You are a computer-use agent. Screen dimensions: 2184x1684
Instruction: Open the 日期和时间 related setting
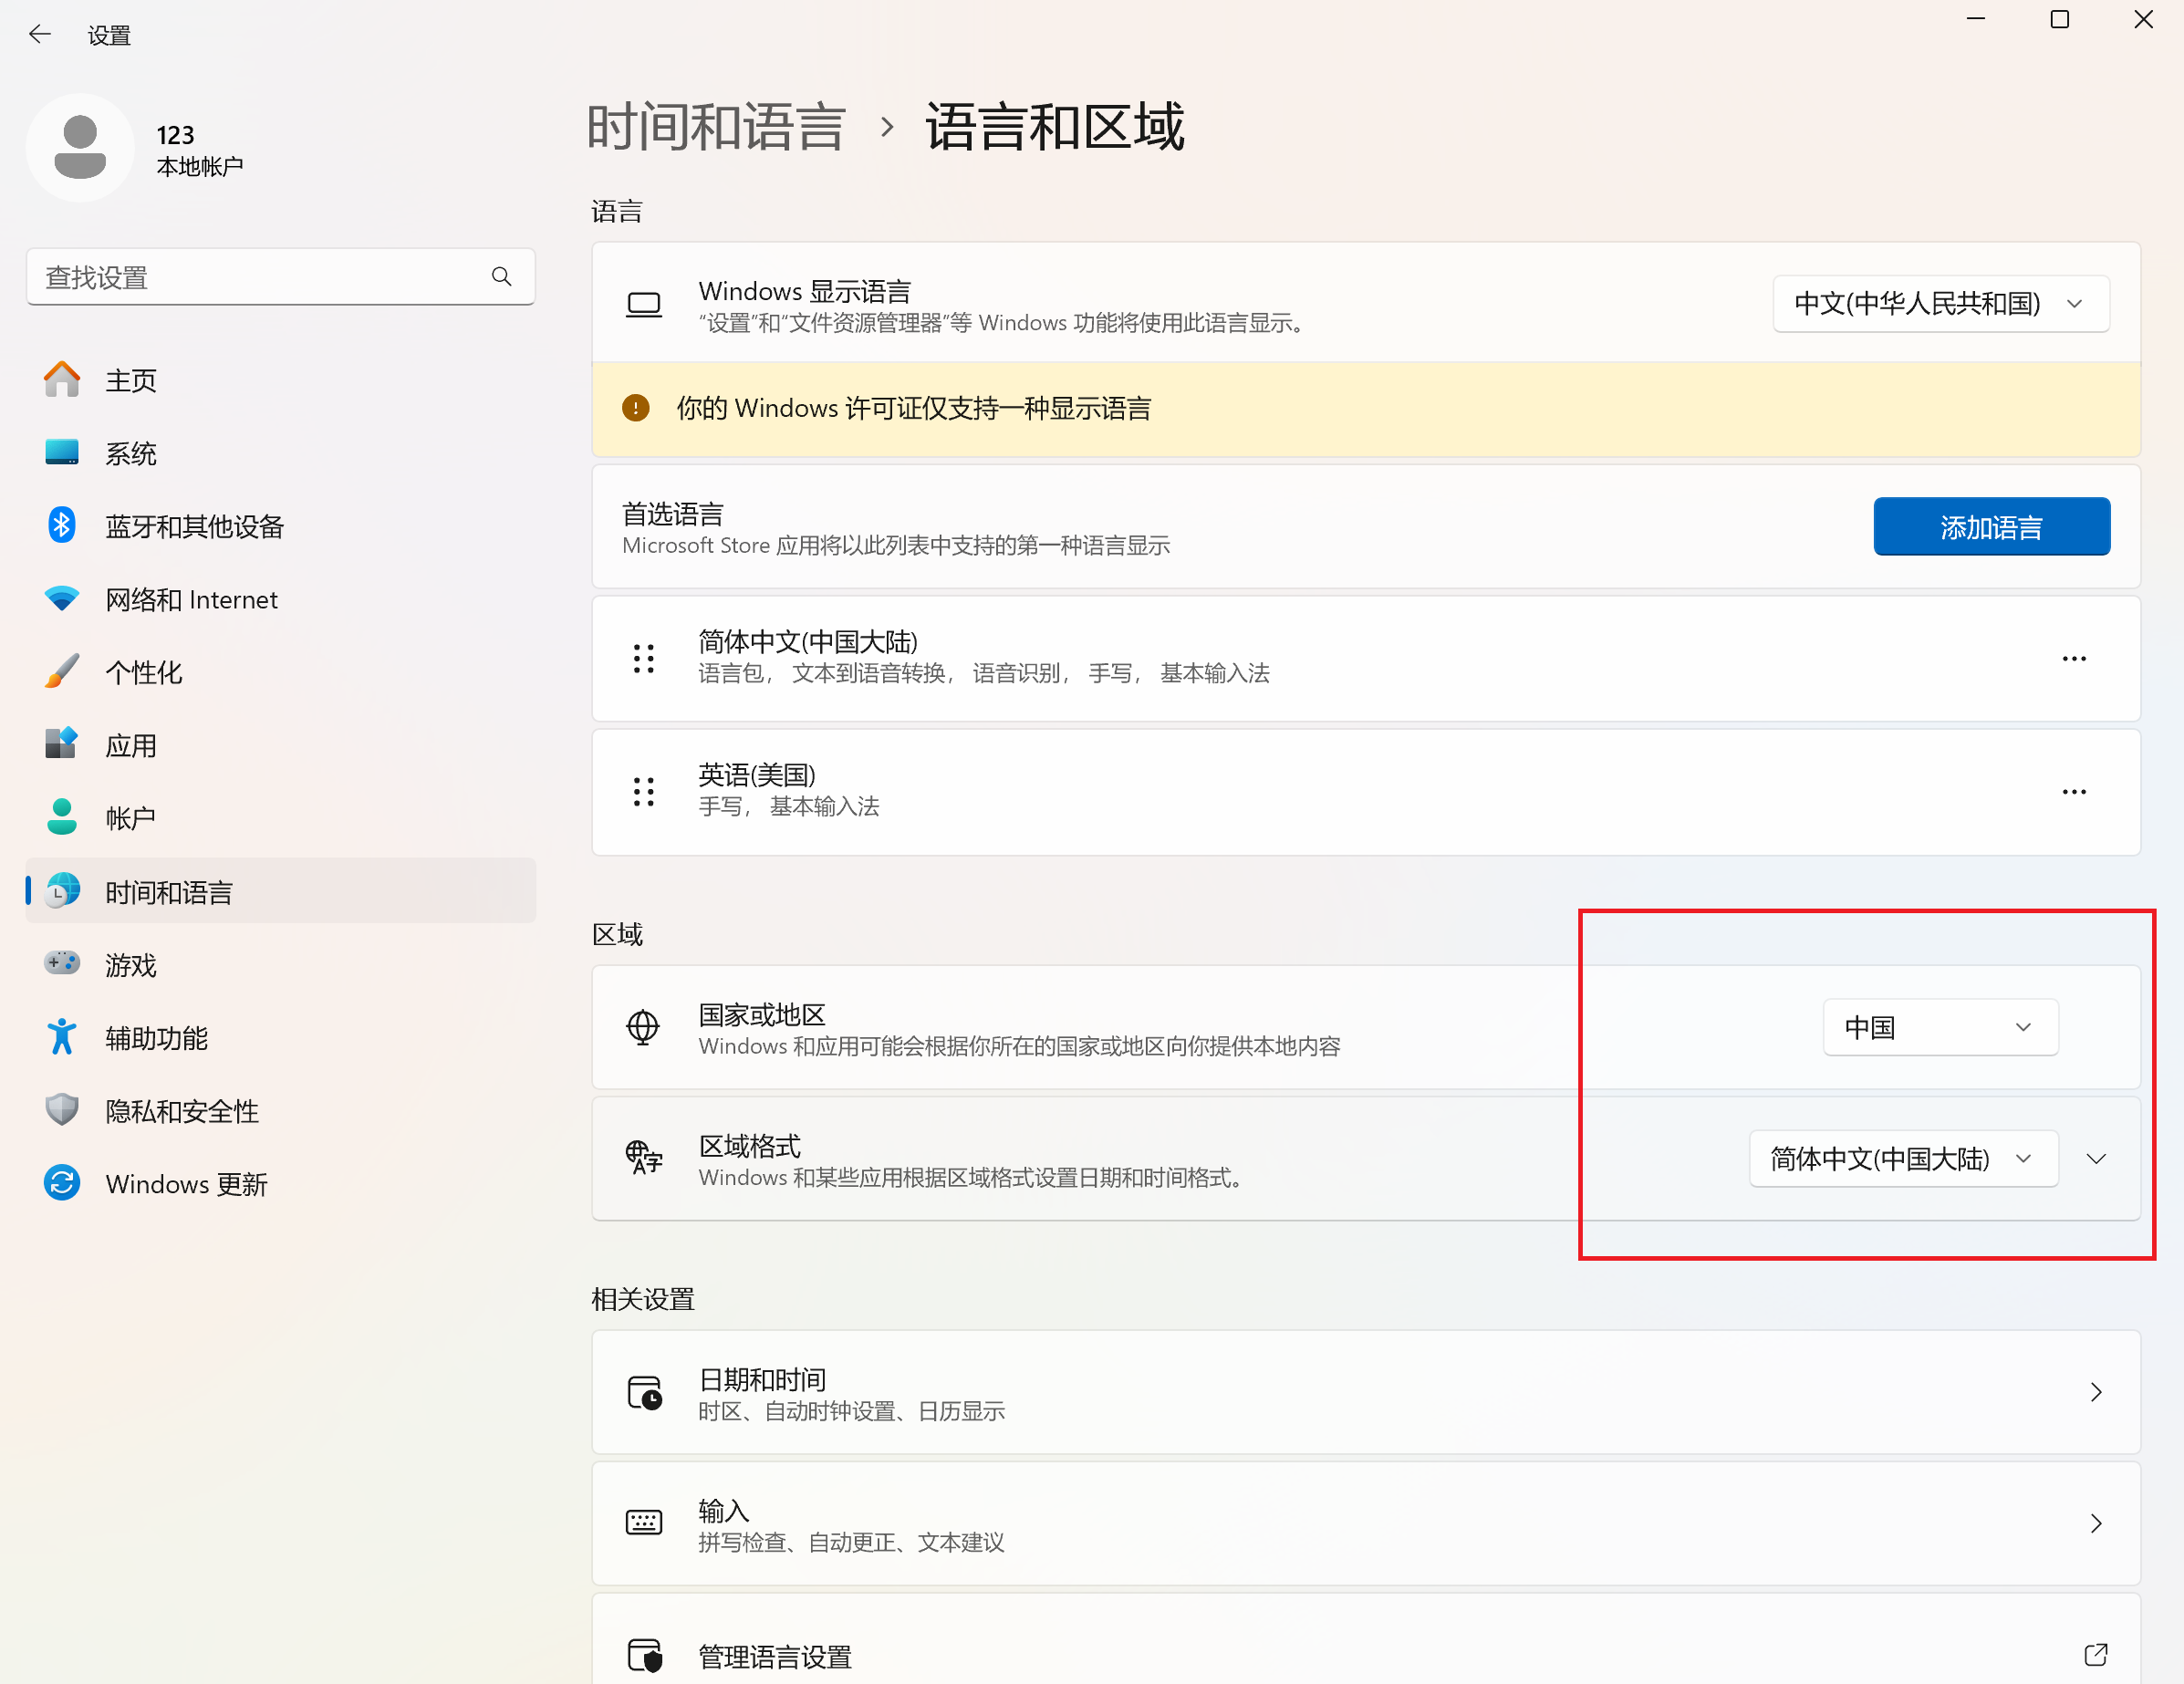(1365, 1392)
